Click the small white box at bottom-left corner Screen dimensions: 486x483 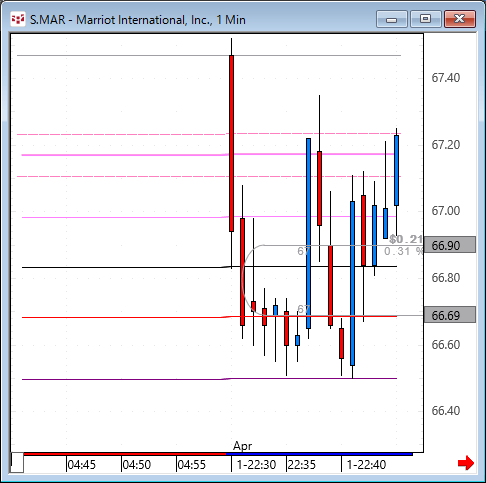coord(17,462)
